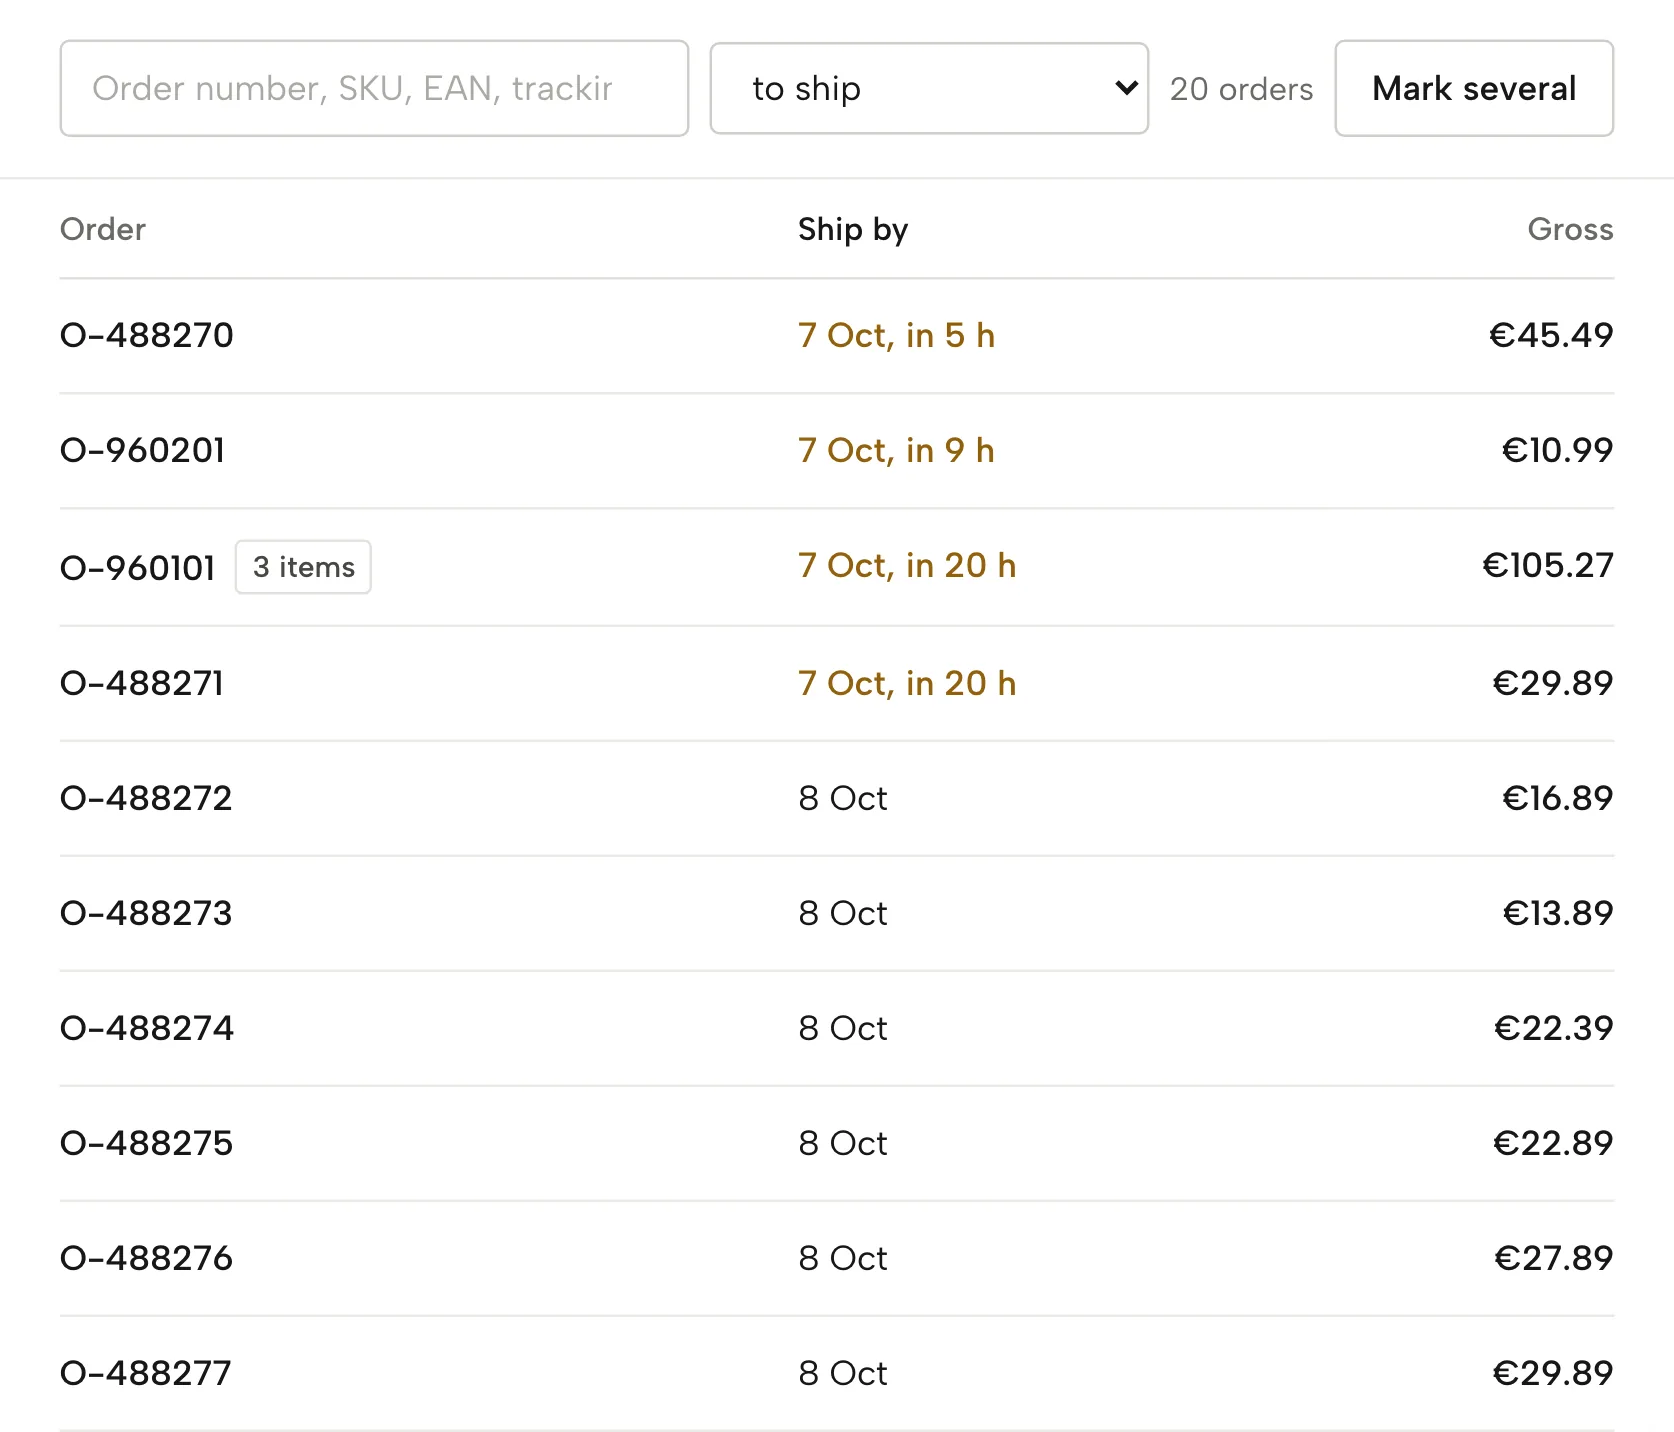
Task: Click the €10.99 gross amount
Action: coord(1557,450)
